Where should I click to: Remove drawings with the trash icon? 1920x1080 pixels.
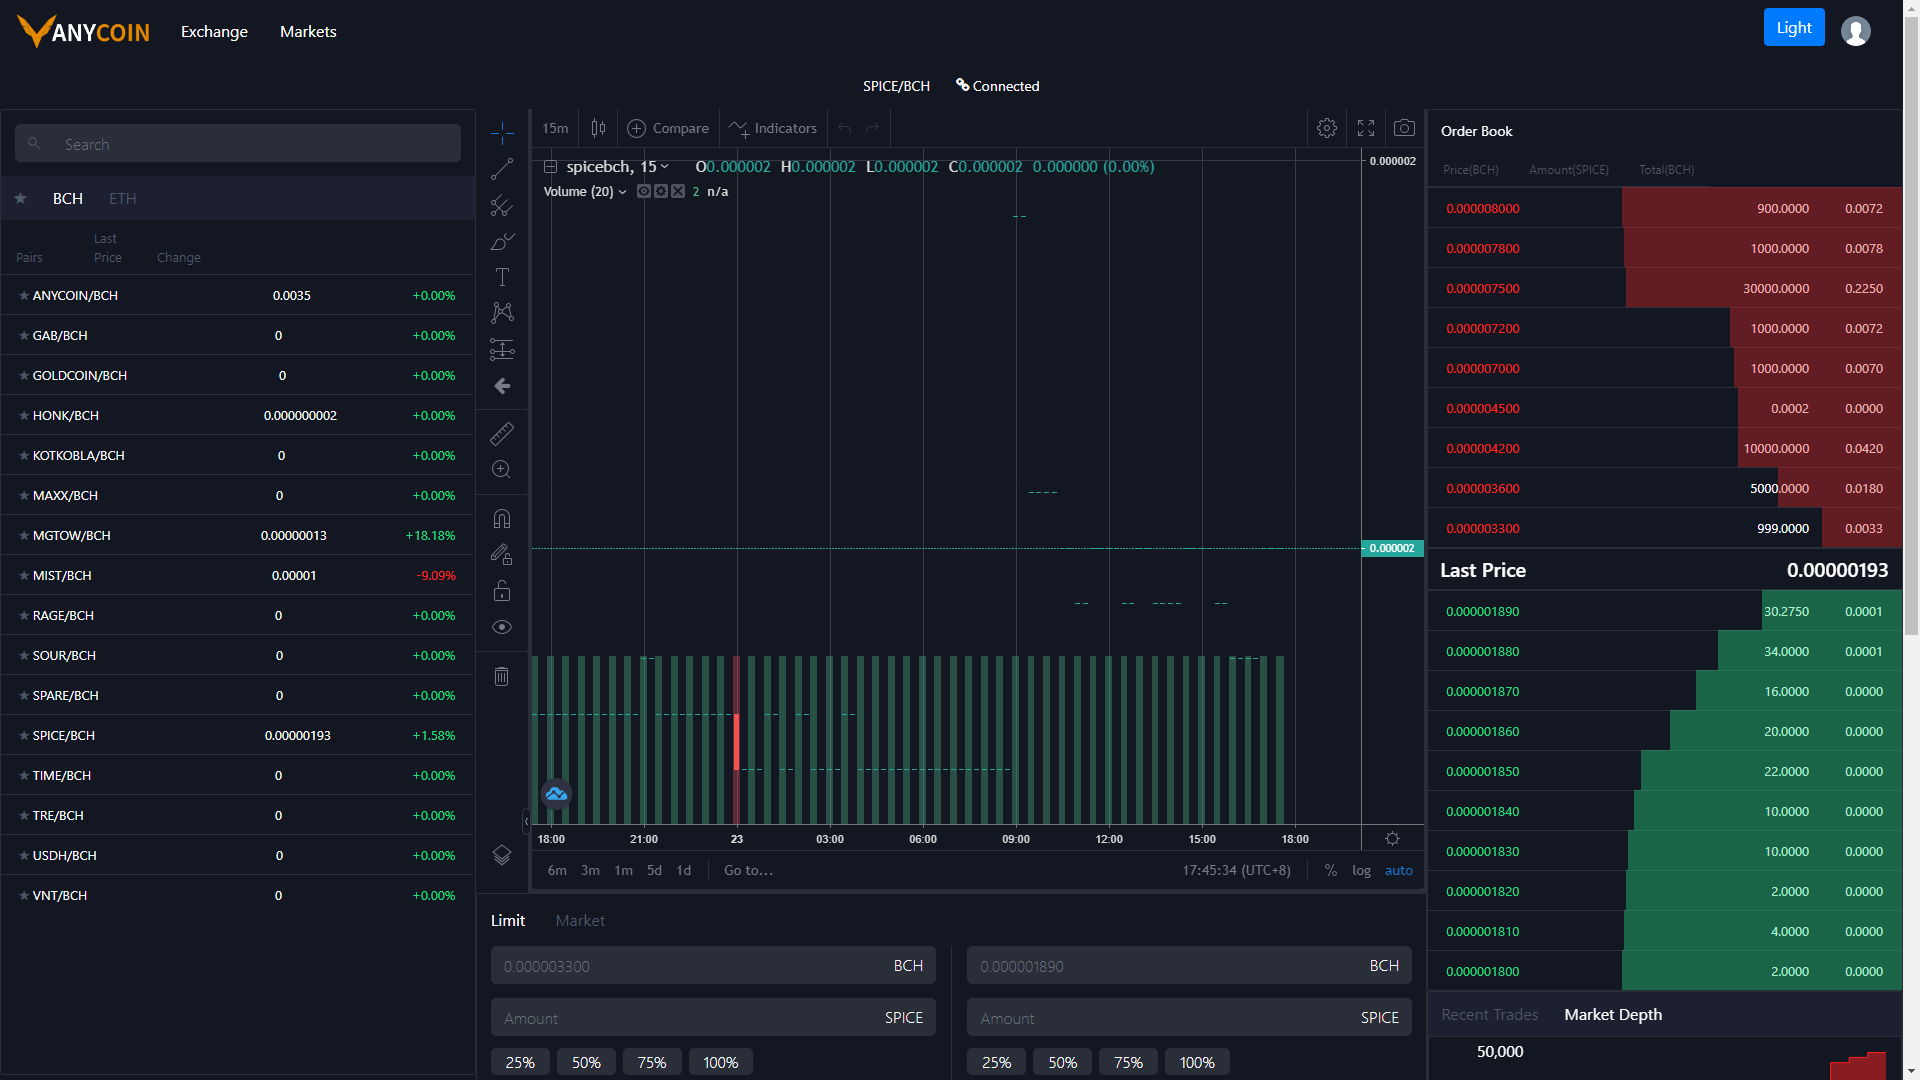coord(502,676)
